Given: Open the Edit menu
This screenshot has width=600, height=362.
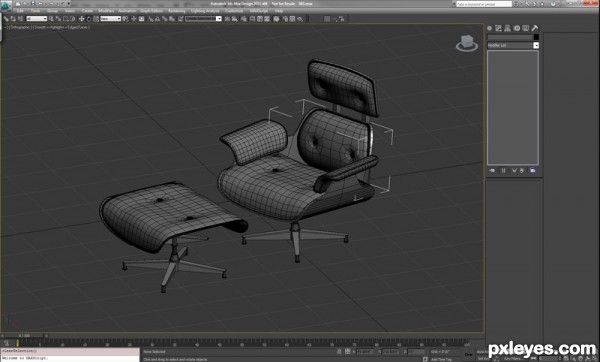Looking at the screenshot, I should pyautogui.click(x=20, y=11).
